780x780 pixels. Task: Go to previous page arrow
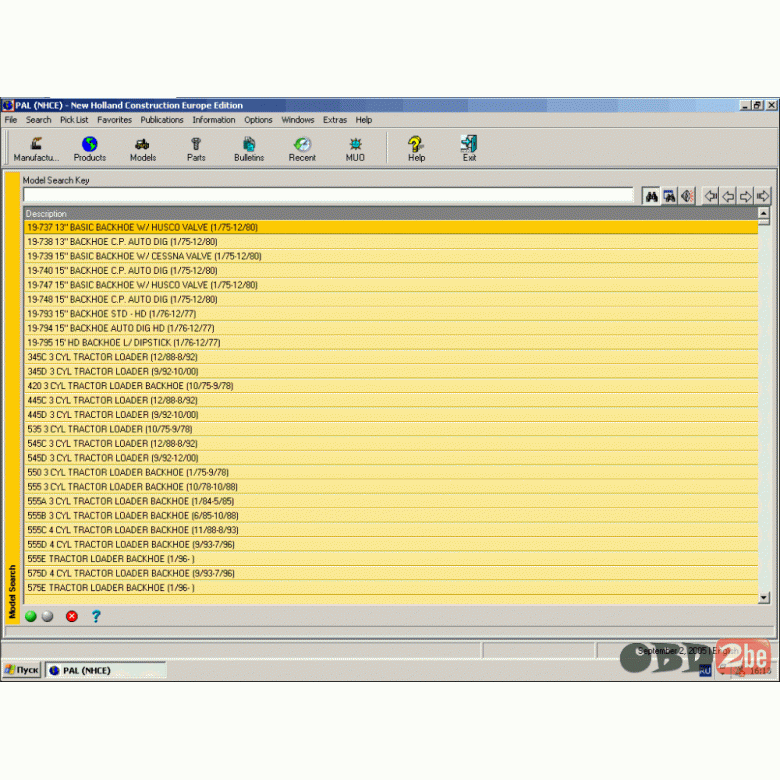(x=728, y=196)
